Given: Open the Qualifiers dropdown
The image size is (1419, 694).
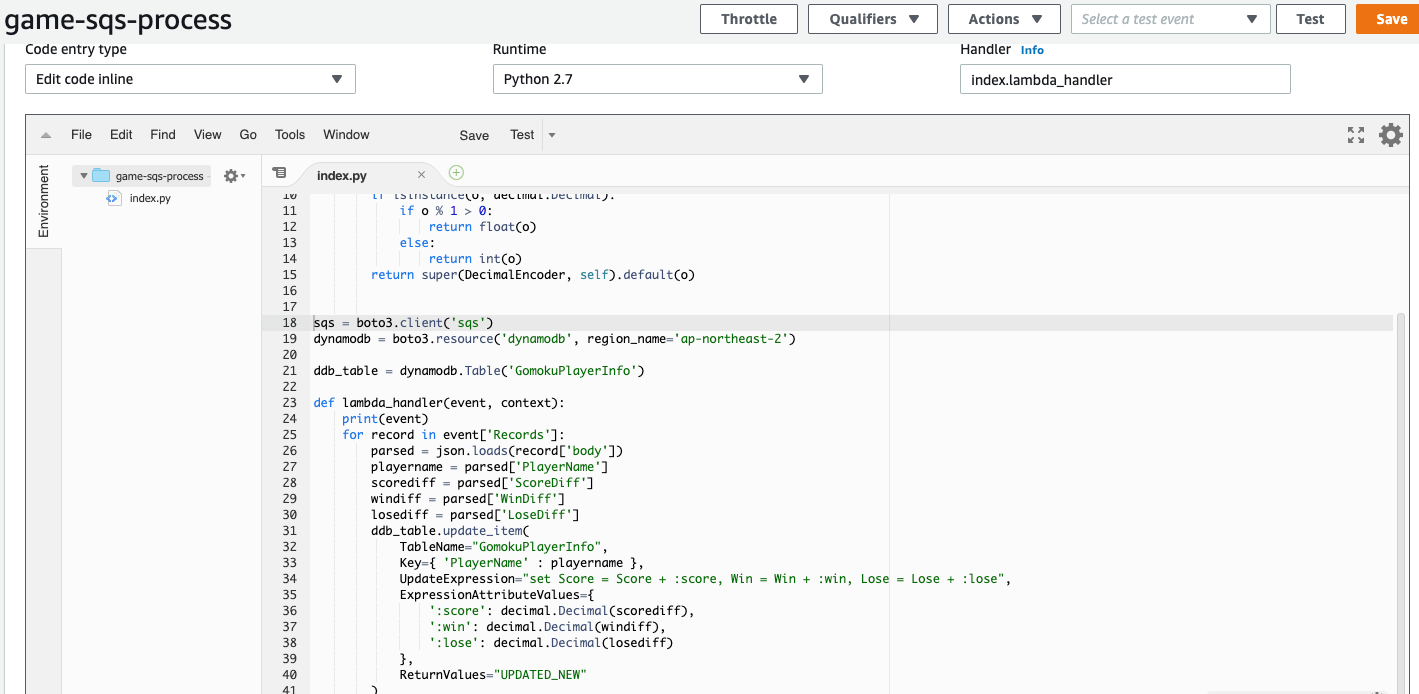Looking at the screenshot, I should tap(872, 18).
